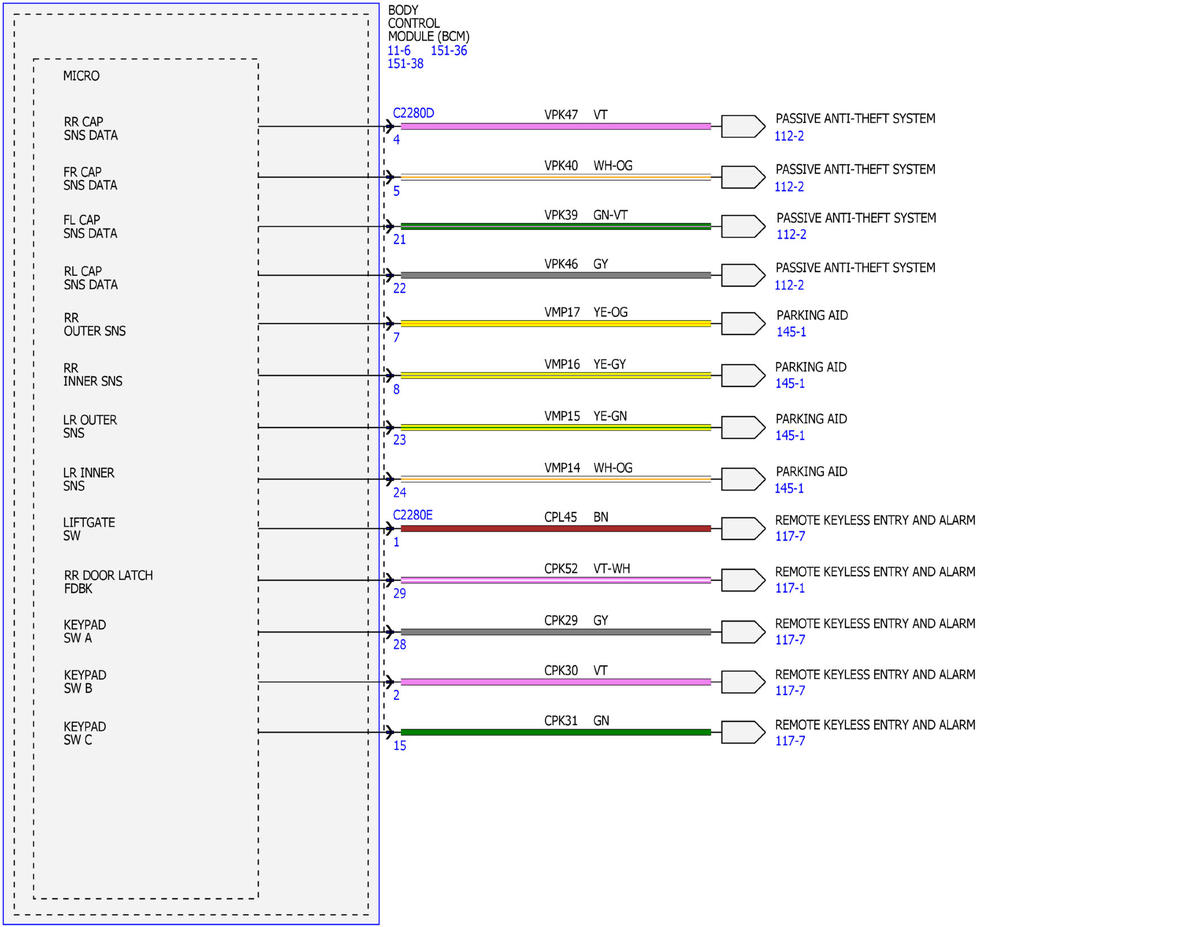Pick the off-page arrow on wire VMP14
1200x927 pixels.
coord(743,479)
